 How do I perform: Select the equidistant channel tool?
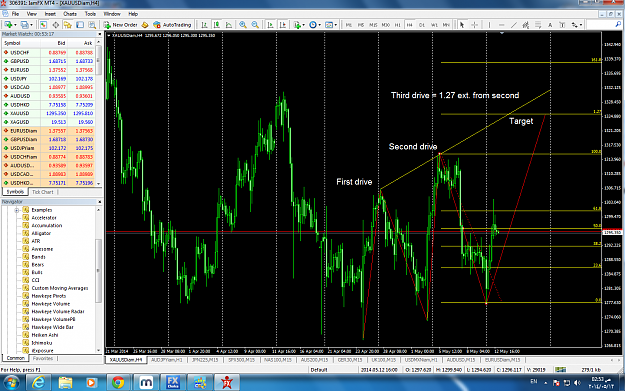pos(526,25)
